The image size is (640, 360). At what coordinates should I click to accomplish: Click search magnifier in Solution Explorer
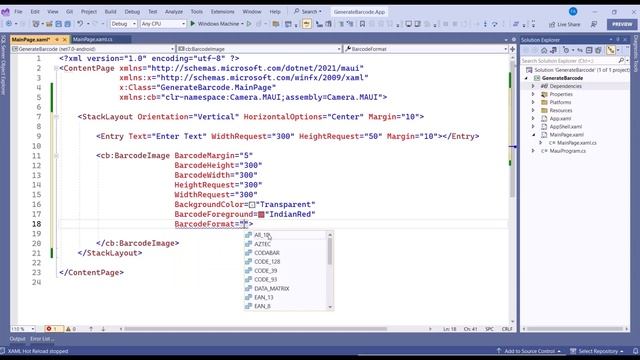click(x=621, y=60)
